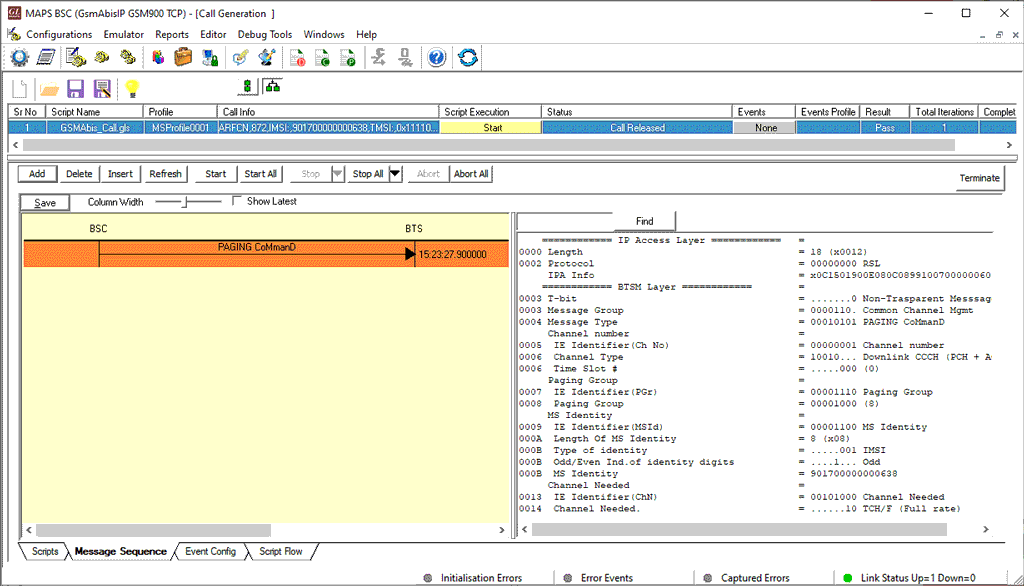
Task: Expand the Stop All dropdown arrow
Action: 395,174
